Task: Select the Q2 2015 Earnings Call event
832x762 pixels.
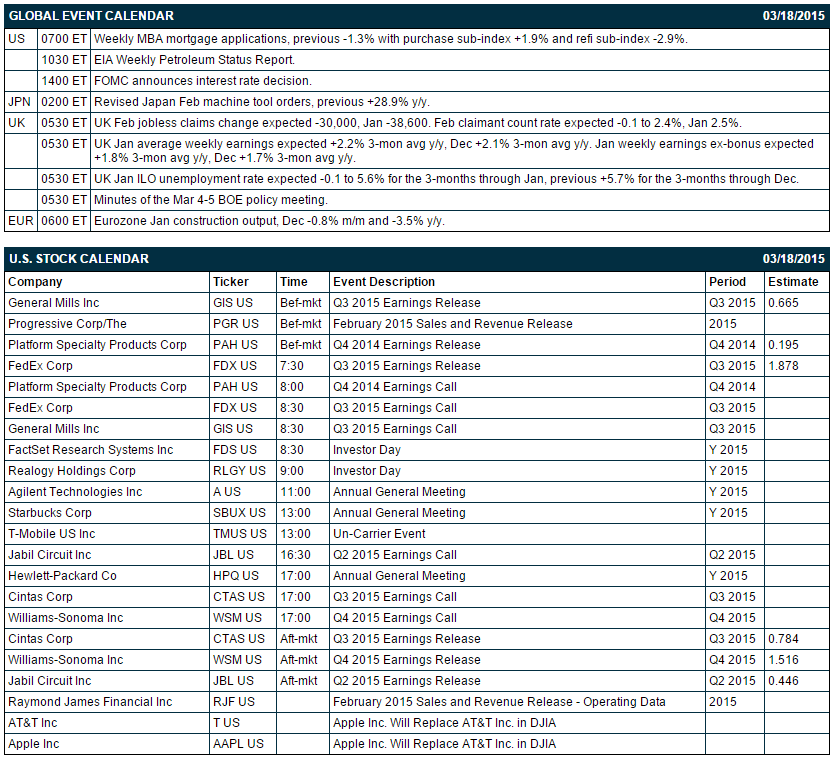Action: click(395, 555)
